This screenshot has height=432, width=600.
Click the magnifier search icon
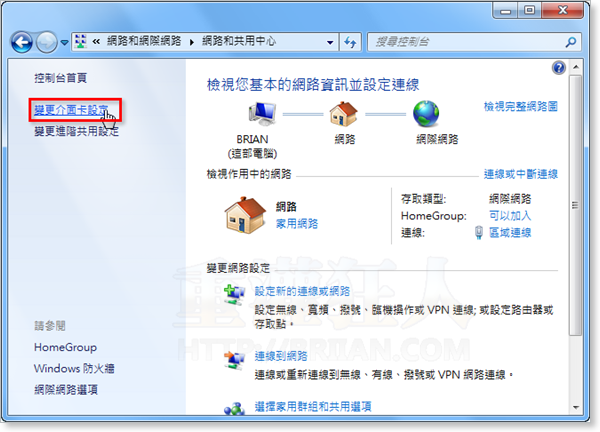571,42
